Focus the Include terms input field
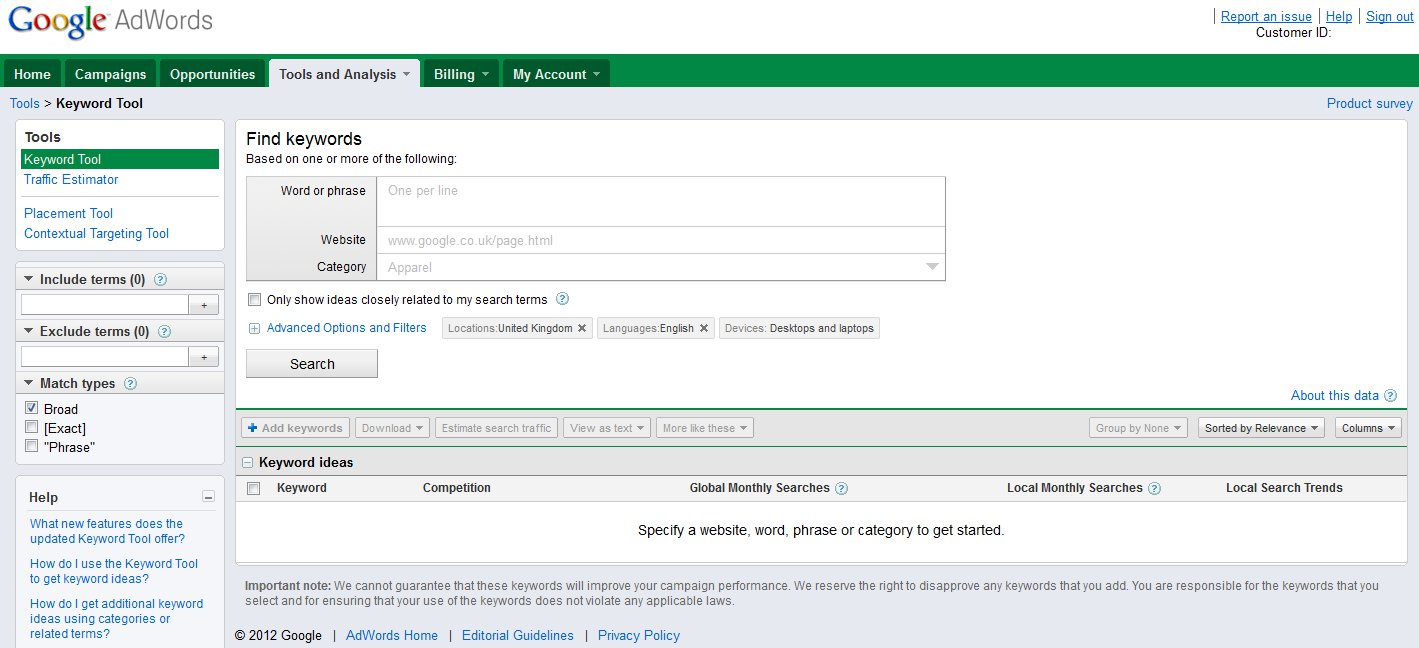1419x648 pixels. 105,304
